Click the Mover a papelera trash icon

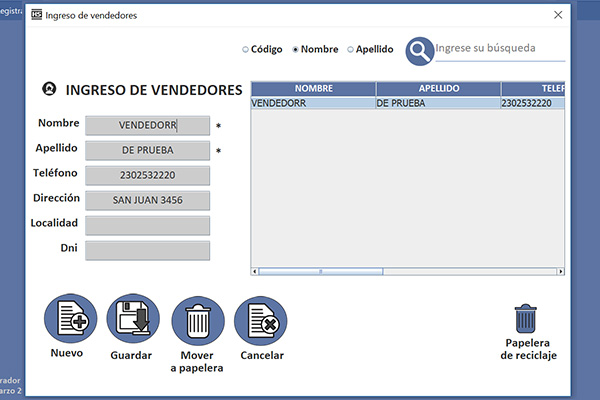click(197, 321)
